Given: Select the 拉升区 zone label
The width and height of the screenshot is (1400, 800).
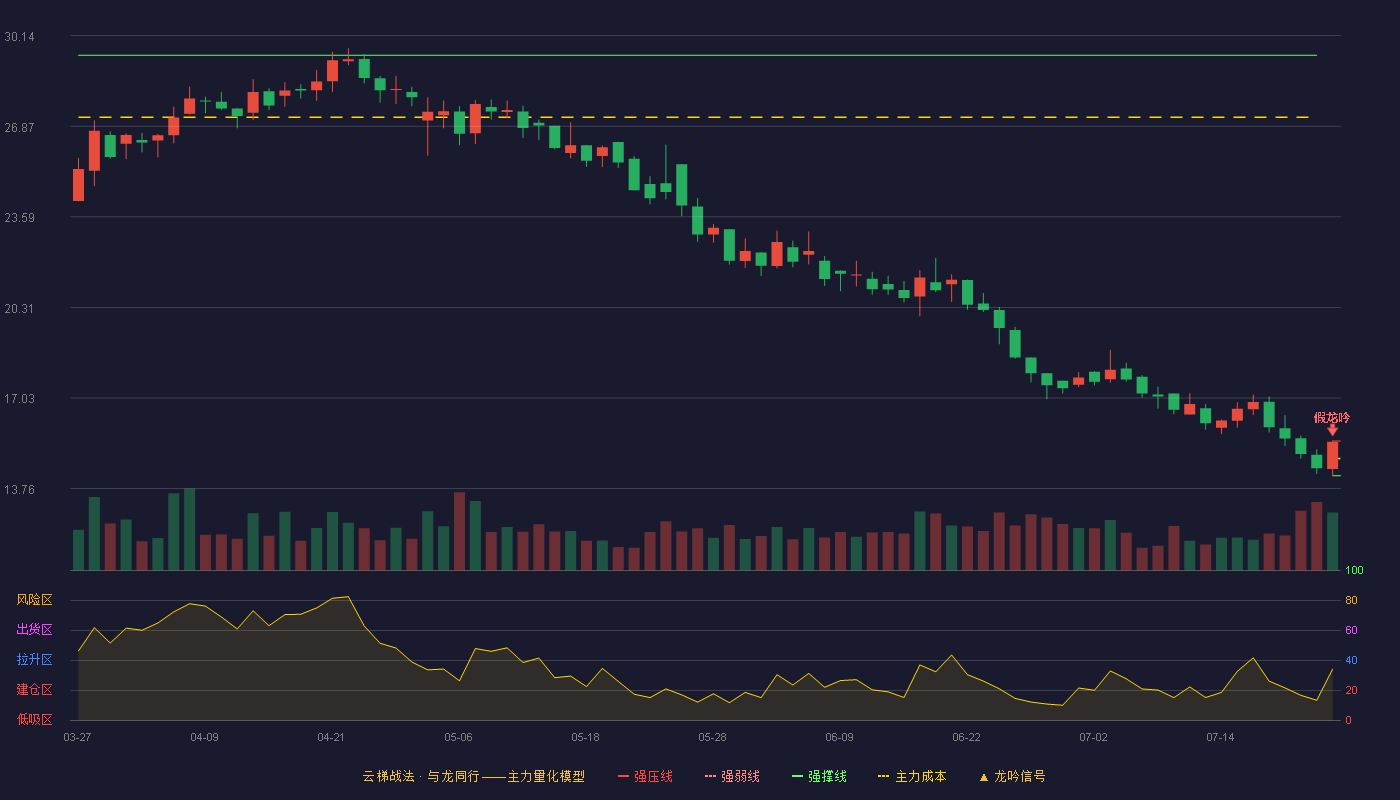Looking at the screenshot, I should [x=34, y=660].
